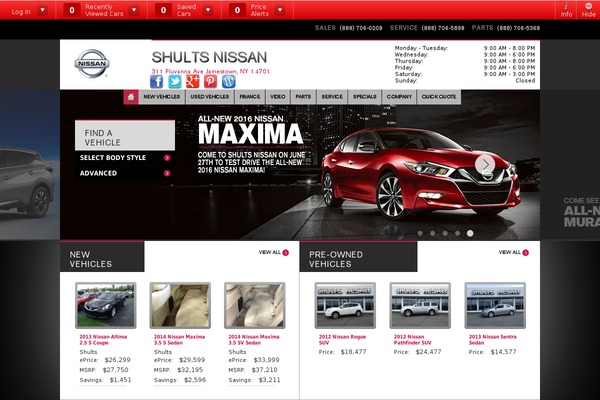Open 2013 Nissan Sentra Sedan link
Screen dimensions: 600x400
click(493, 340)
